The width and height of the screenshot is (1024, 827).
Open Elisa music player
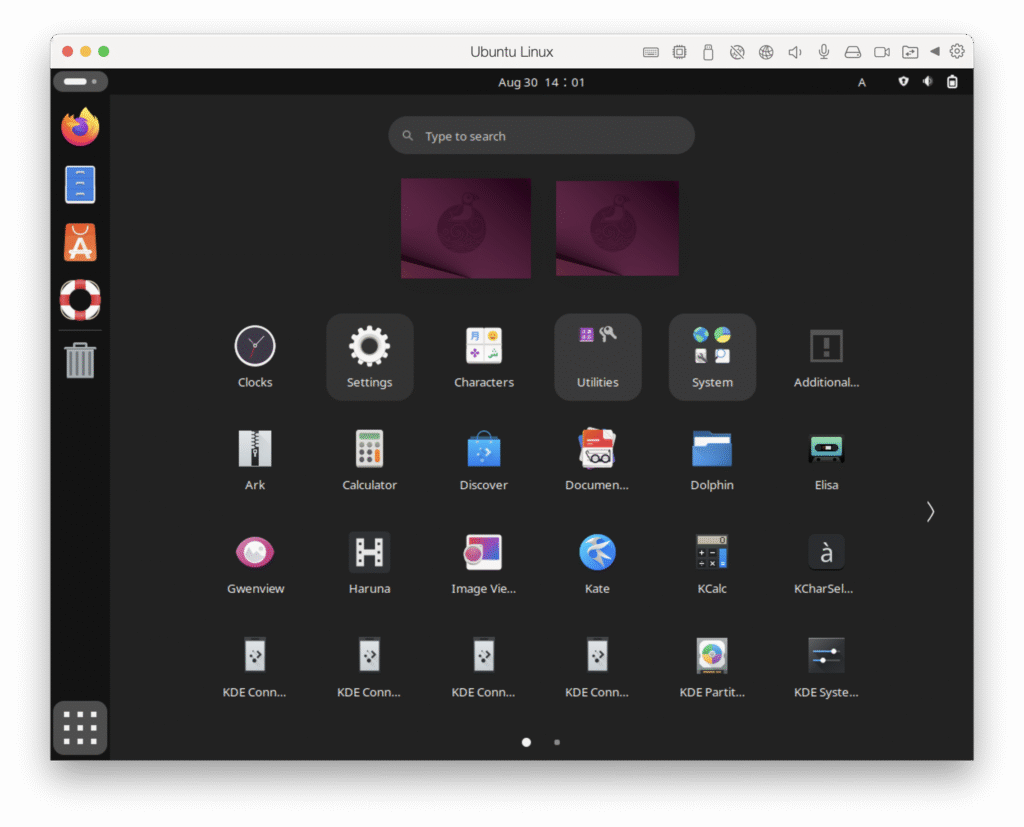(826, 460)
